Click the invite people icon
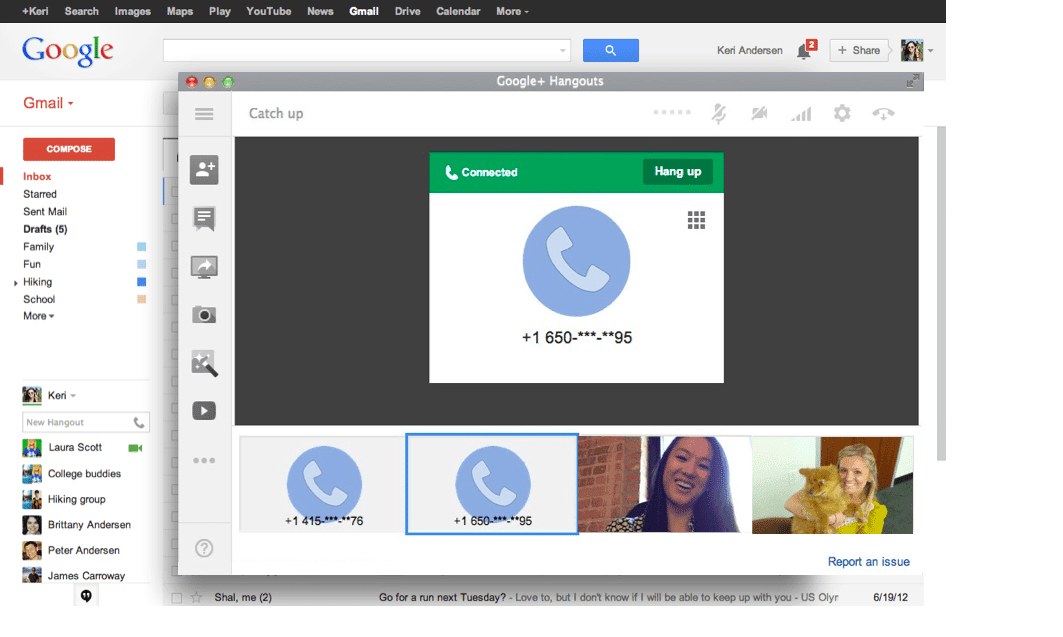 click(x=204, y=169)
